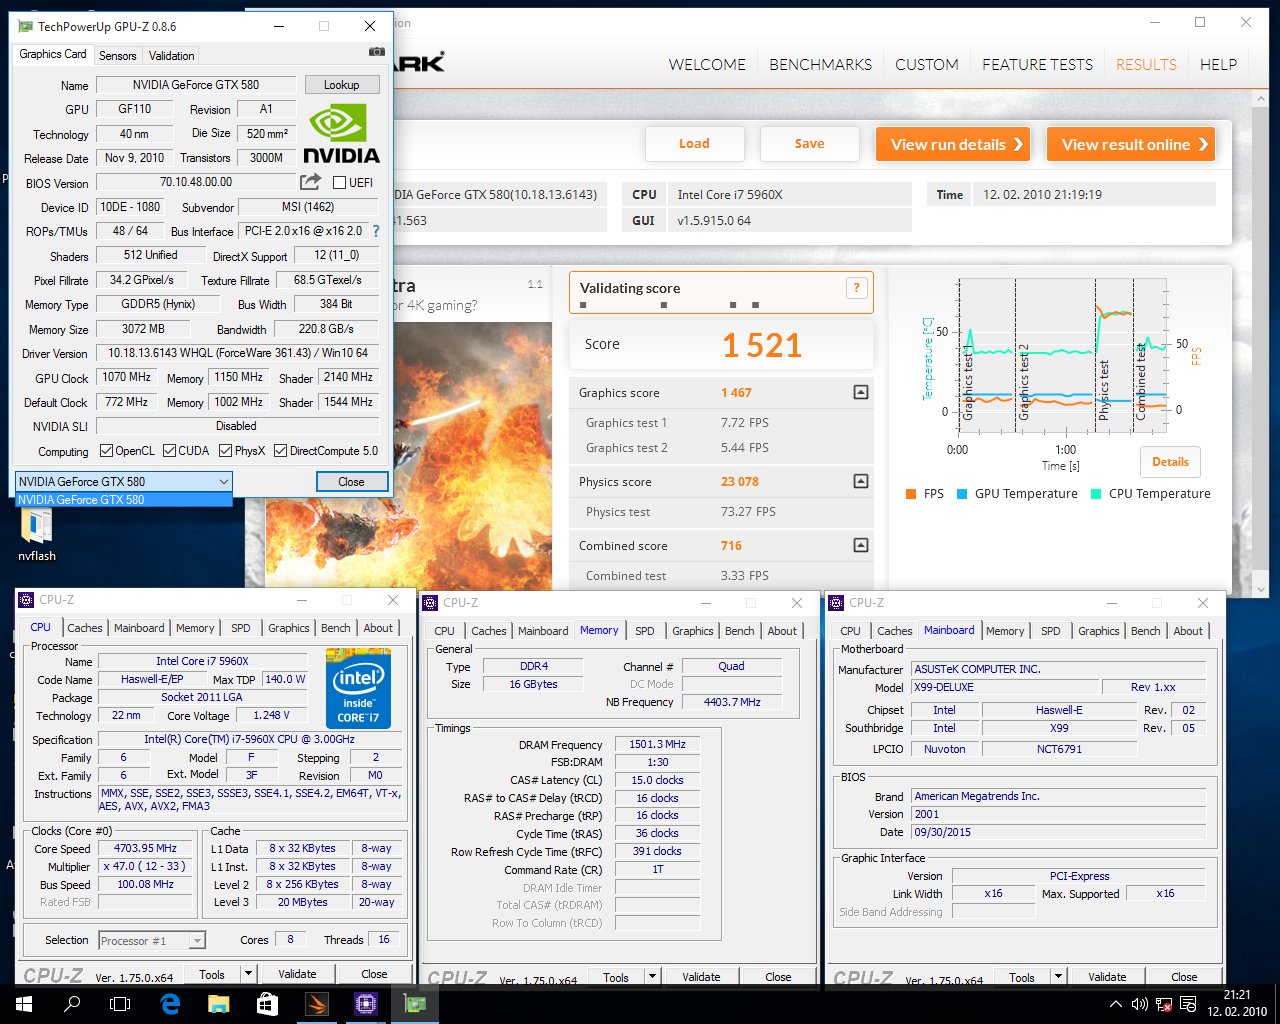1280x1024 pixels.
Task: Open the action center notification icon
Action: 1189,1004
